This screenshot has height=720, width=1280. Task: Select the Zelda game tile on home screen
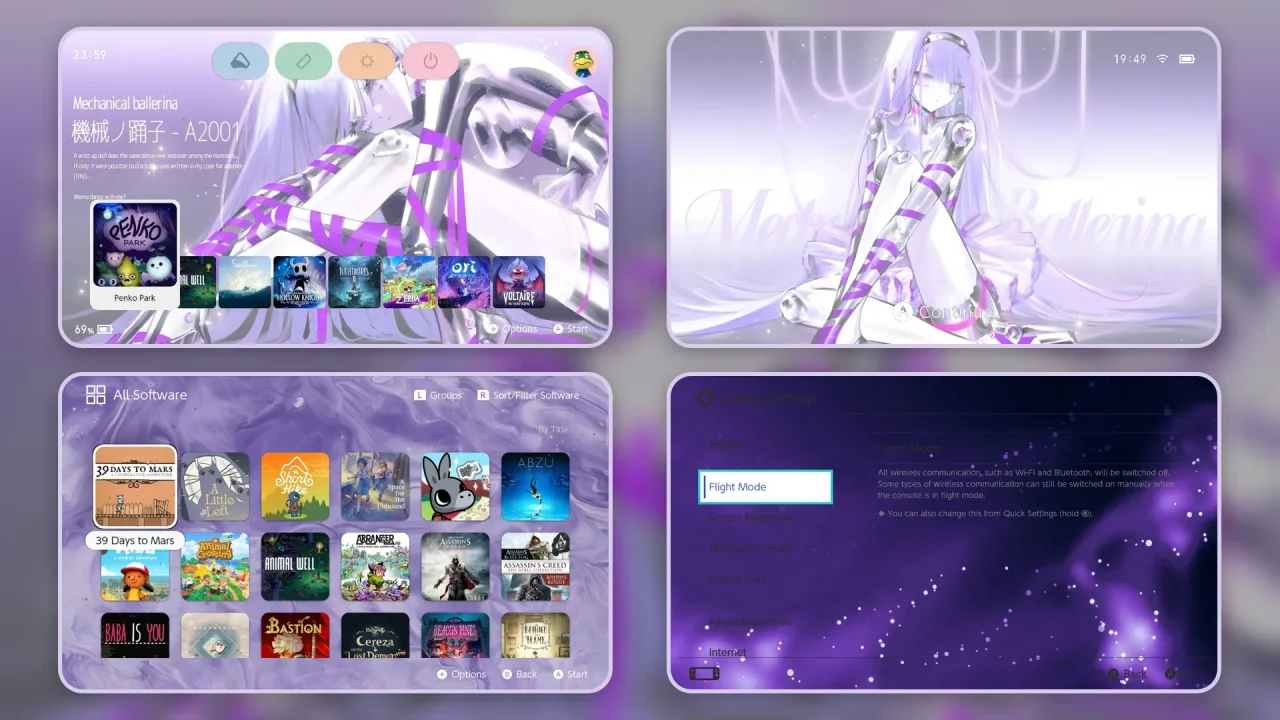pos(409,282)
